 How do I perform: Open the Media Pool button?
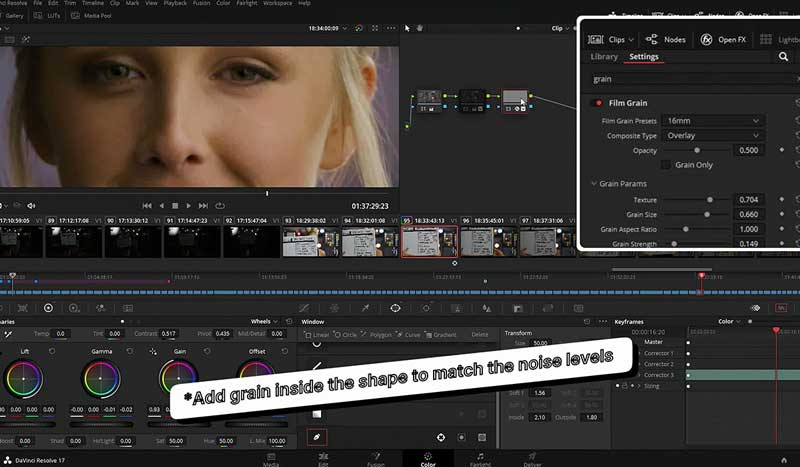(91, 16)
